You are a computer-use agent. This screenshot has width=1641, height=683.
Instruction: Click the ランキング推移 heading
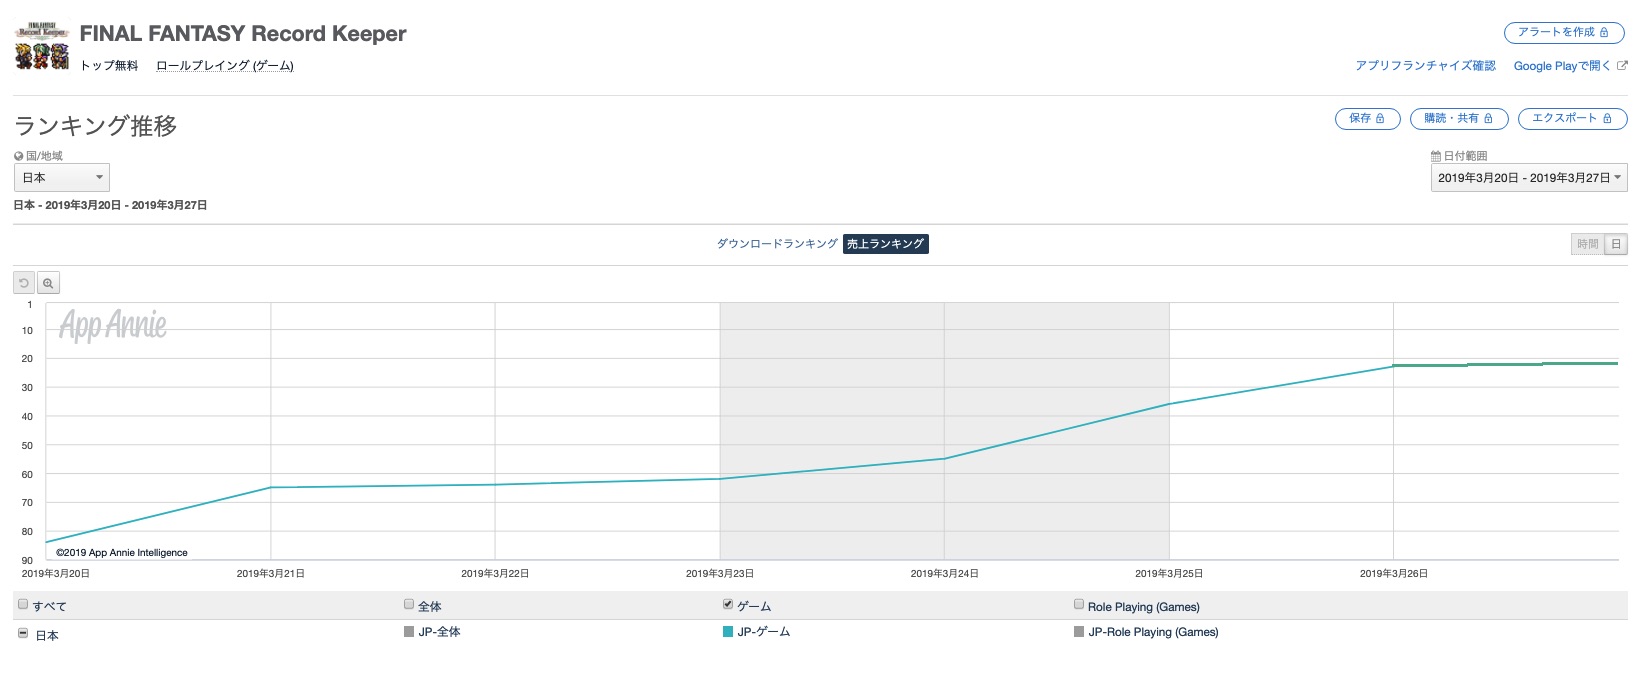[96, 126]
